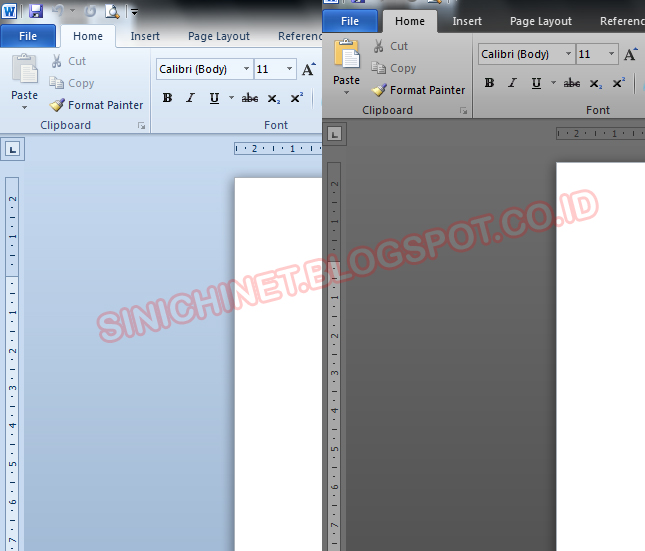Viewport: 645px width, 551px height.
Task: Expand Paste options arrow in right dark window
Action: coord(347,93)
